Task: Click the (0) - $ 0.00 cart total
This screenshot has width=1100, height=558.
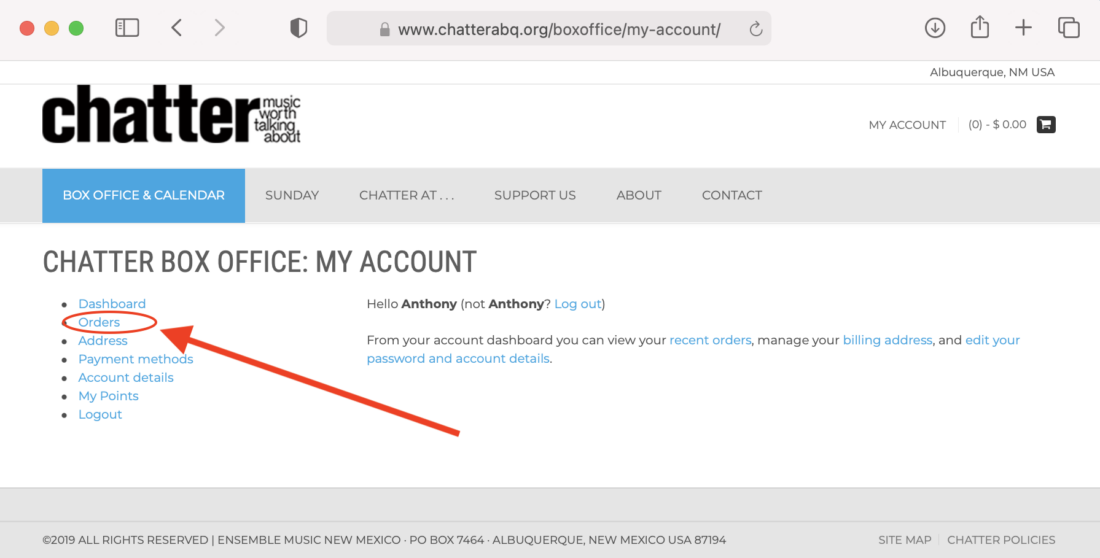Action: [x=997, y=124]
